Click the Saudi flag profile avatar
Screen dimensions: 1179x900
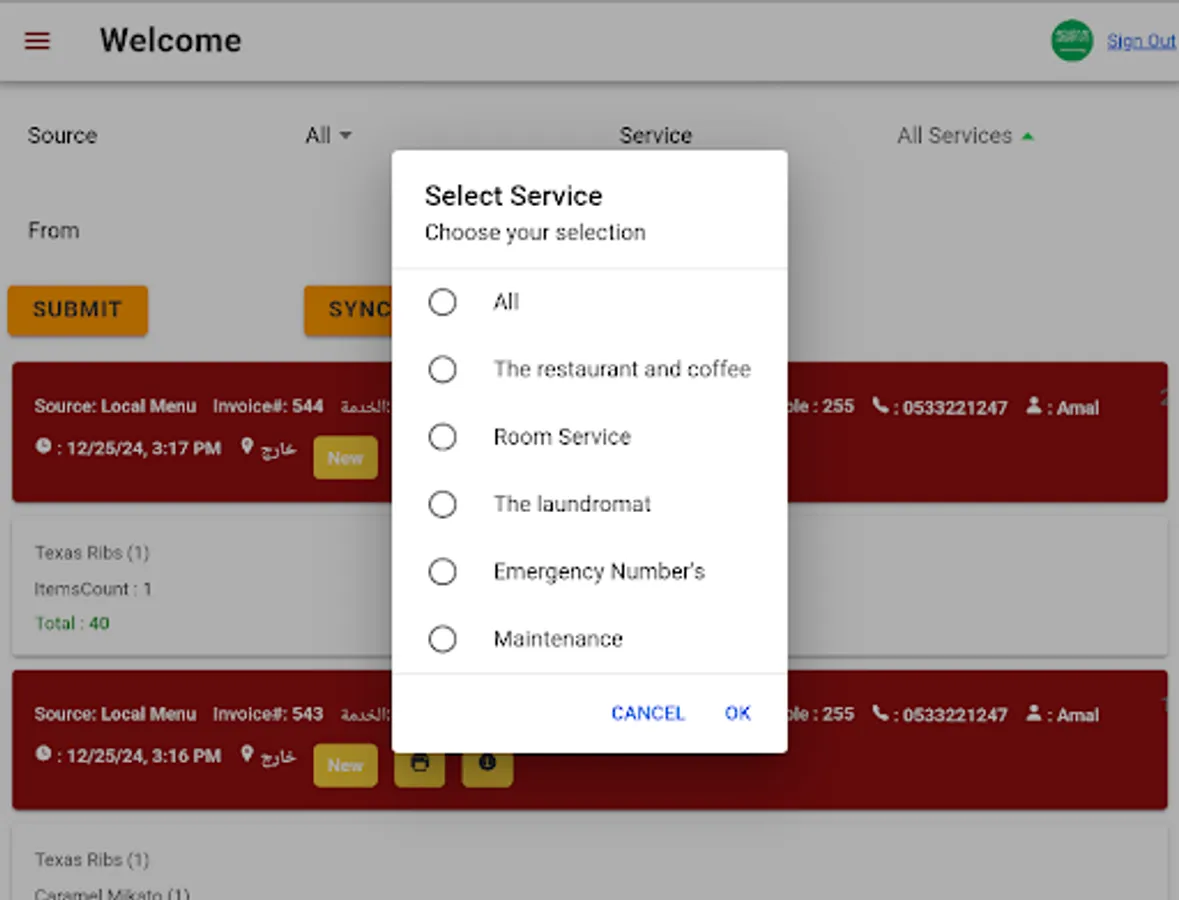click(x=1071, y=41)
